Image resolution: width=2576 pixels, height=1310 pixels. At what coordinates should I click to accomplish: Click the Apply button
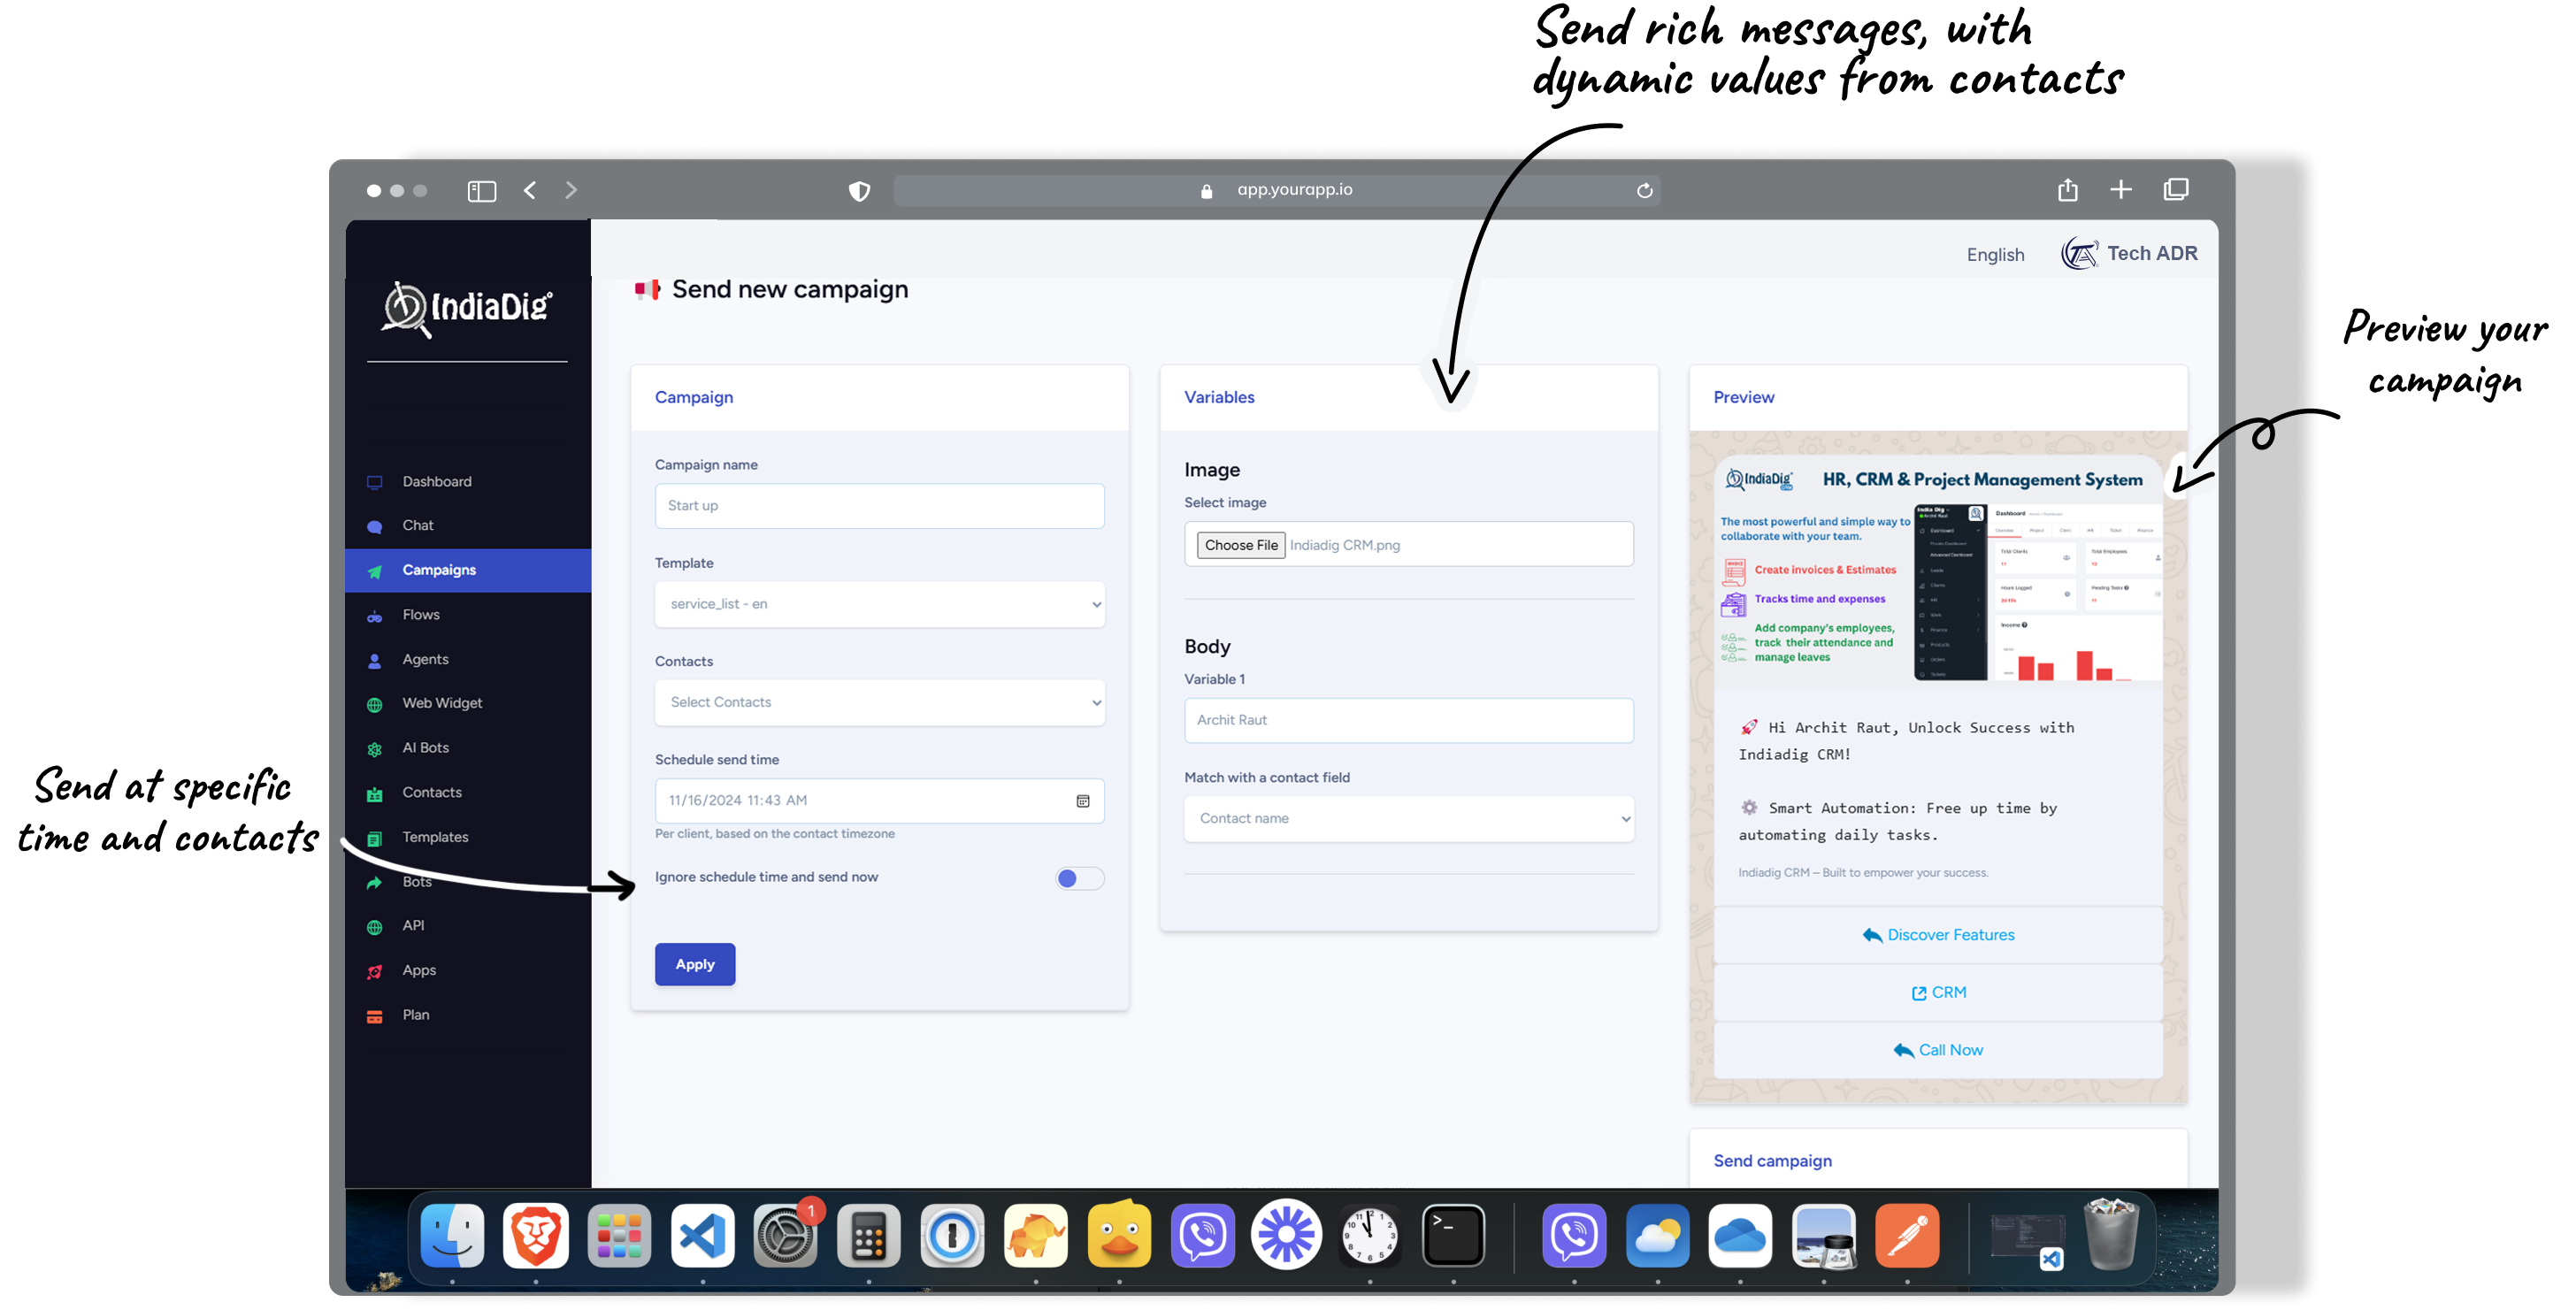[x=695, y=964]
